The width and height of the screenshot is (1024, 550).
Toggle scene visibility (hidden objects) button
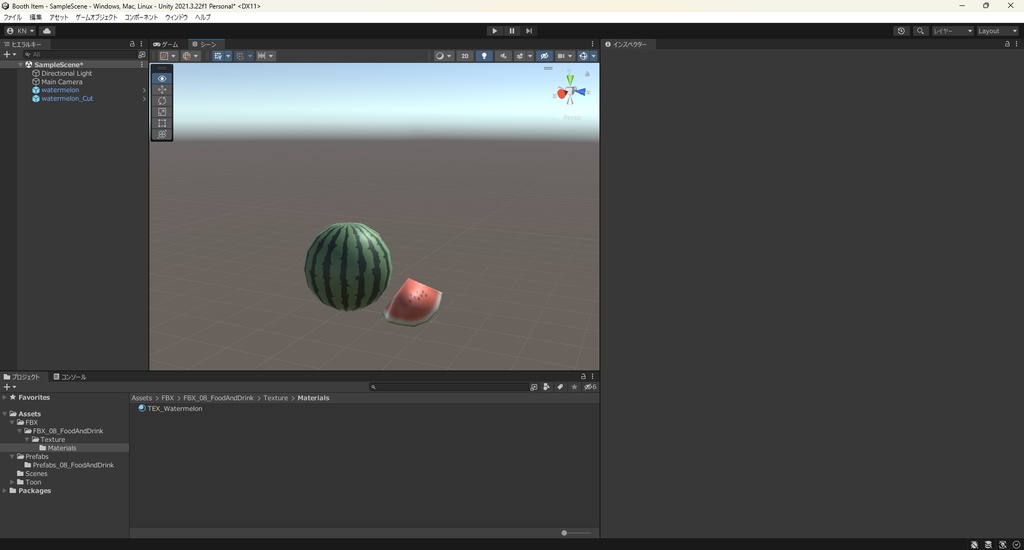[x=544, y=56]
